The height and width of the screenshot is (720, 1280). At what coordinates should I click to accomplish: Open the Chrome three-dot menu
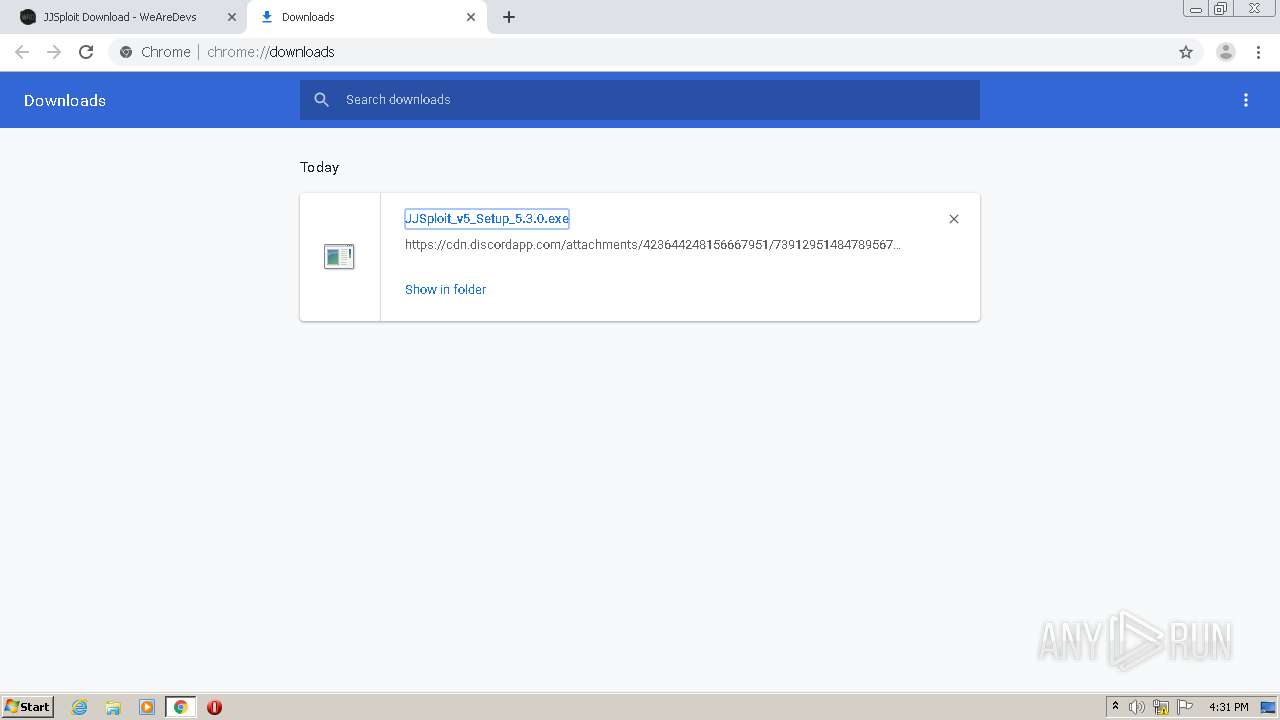1258,52
